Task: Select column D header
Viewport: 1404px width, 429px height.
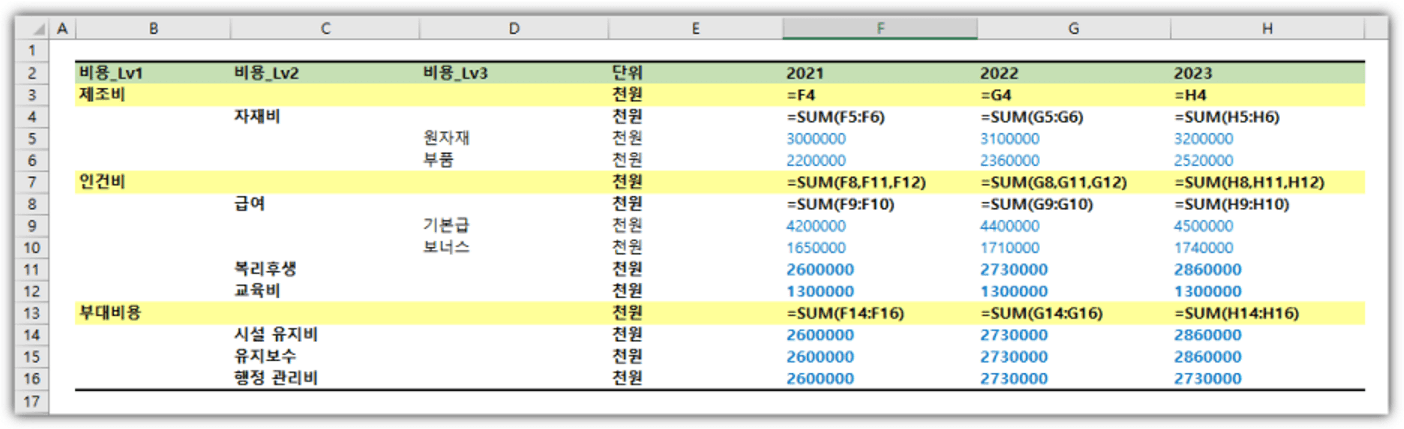Action: [x=514, y=29]
